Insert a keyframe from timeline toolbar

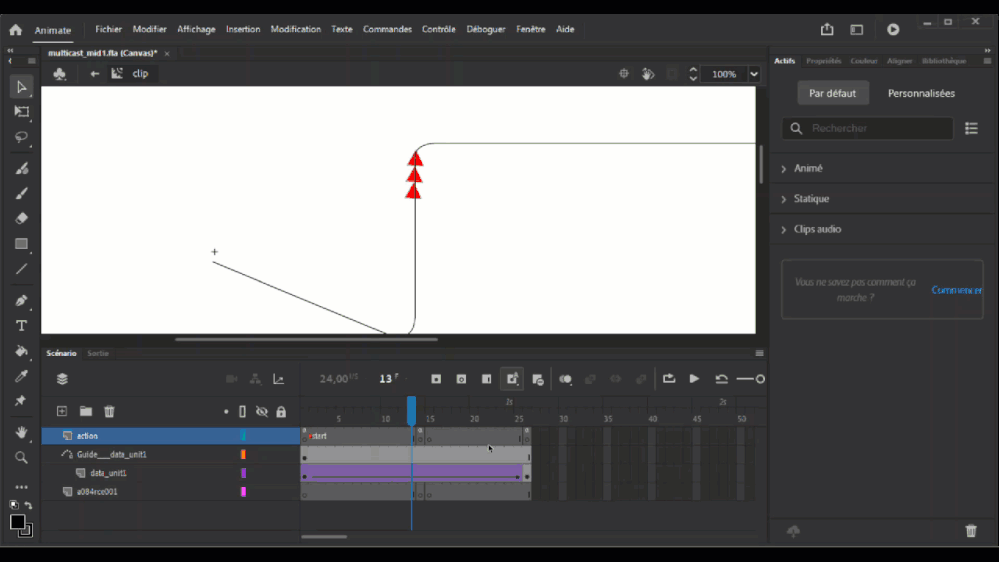coord(436,379)
